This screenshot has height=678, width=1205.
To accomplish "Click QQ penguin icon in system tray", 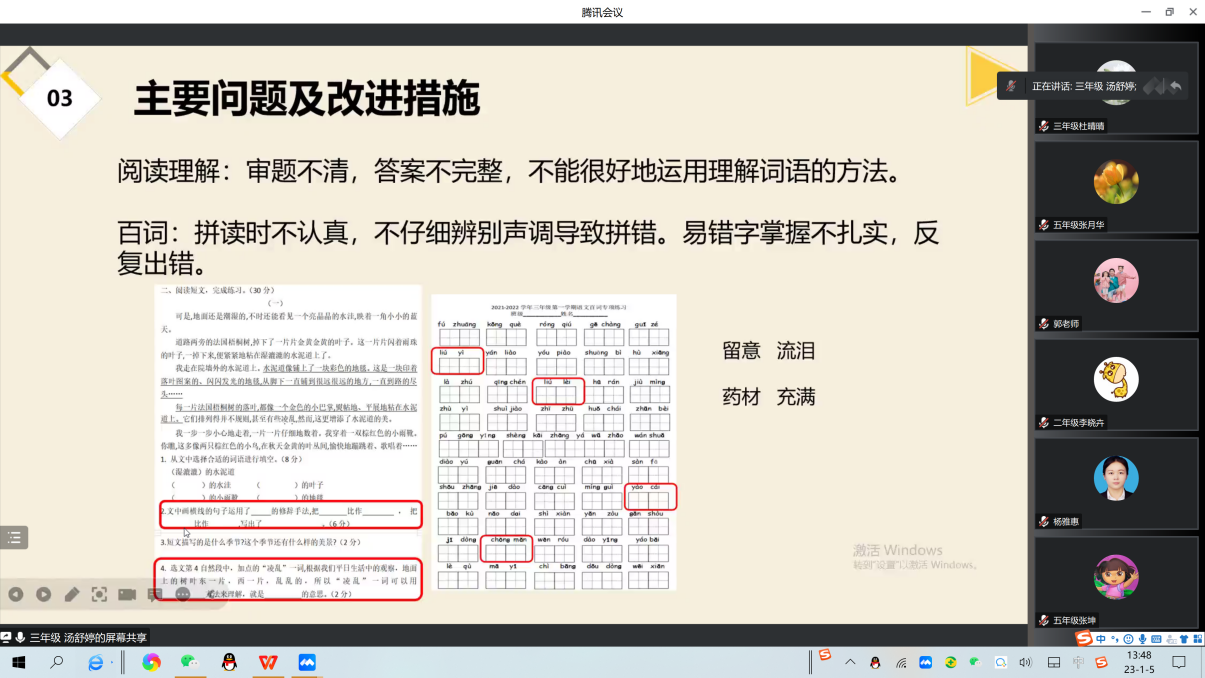I will tap(875, 662).
